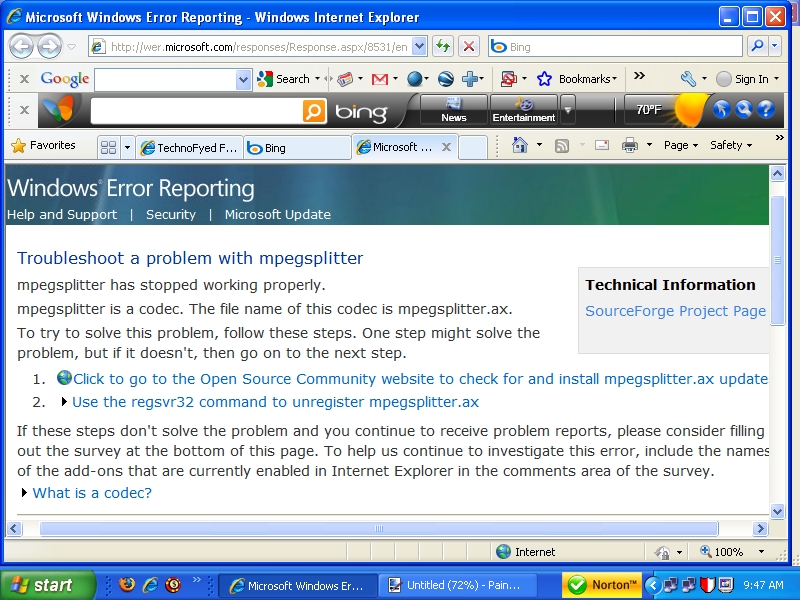Open the search provider dropdown arrow
The image size is (800, 600).
click(774, 46)
